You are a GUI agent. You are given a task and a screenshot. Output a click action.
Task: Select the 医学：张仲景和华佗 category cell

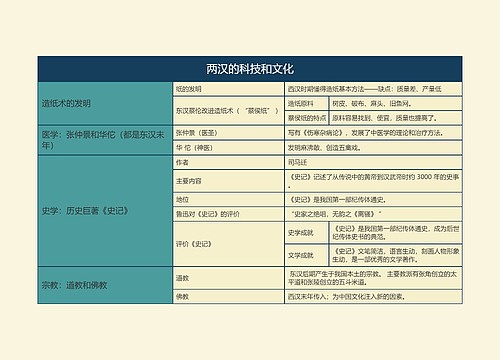pos(105,140)
